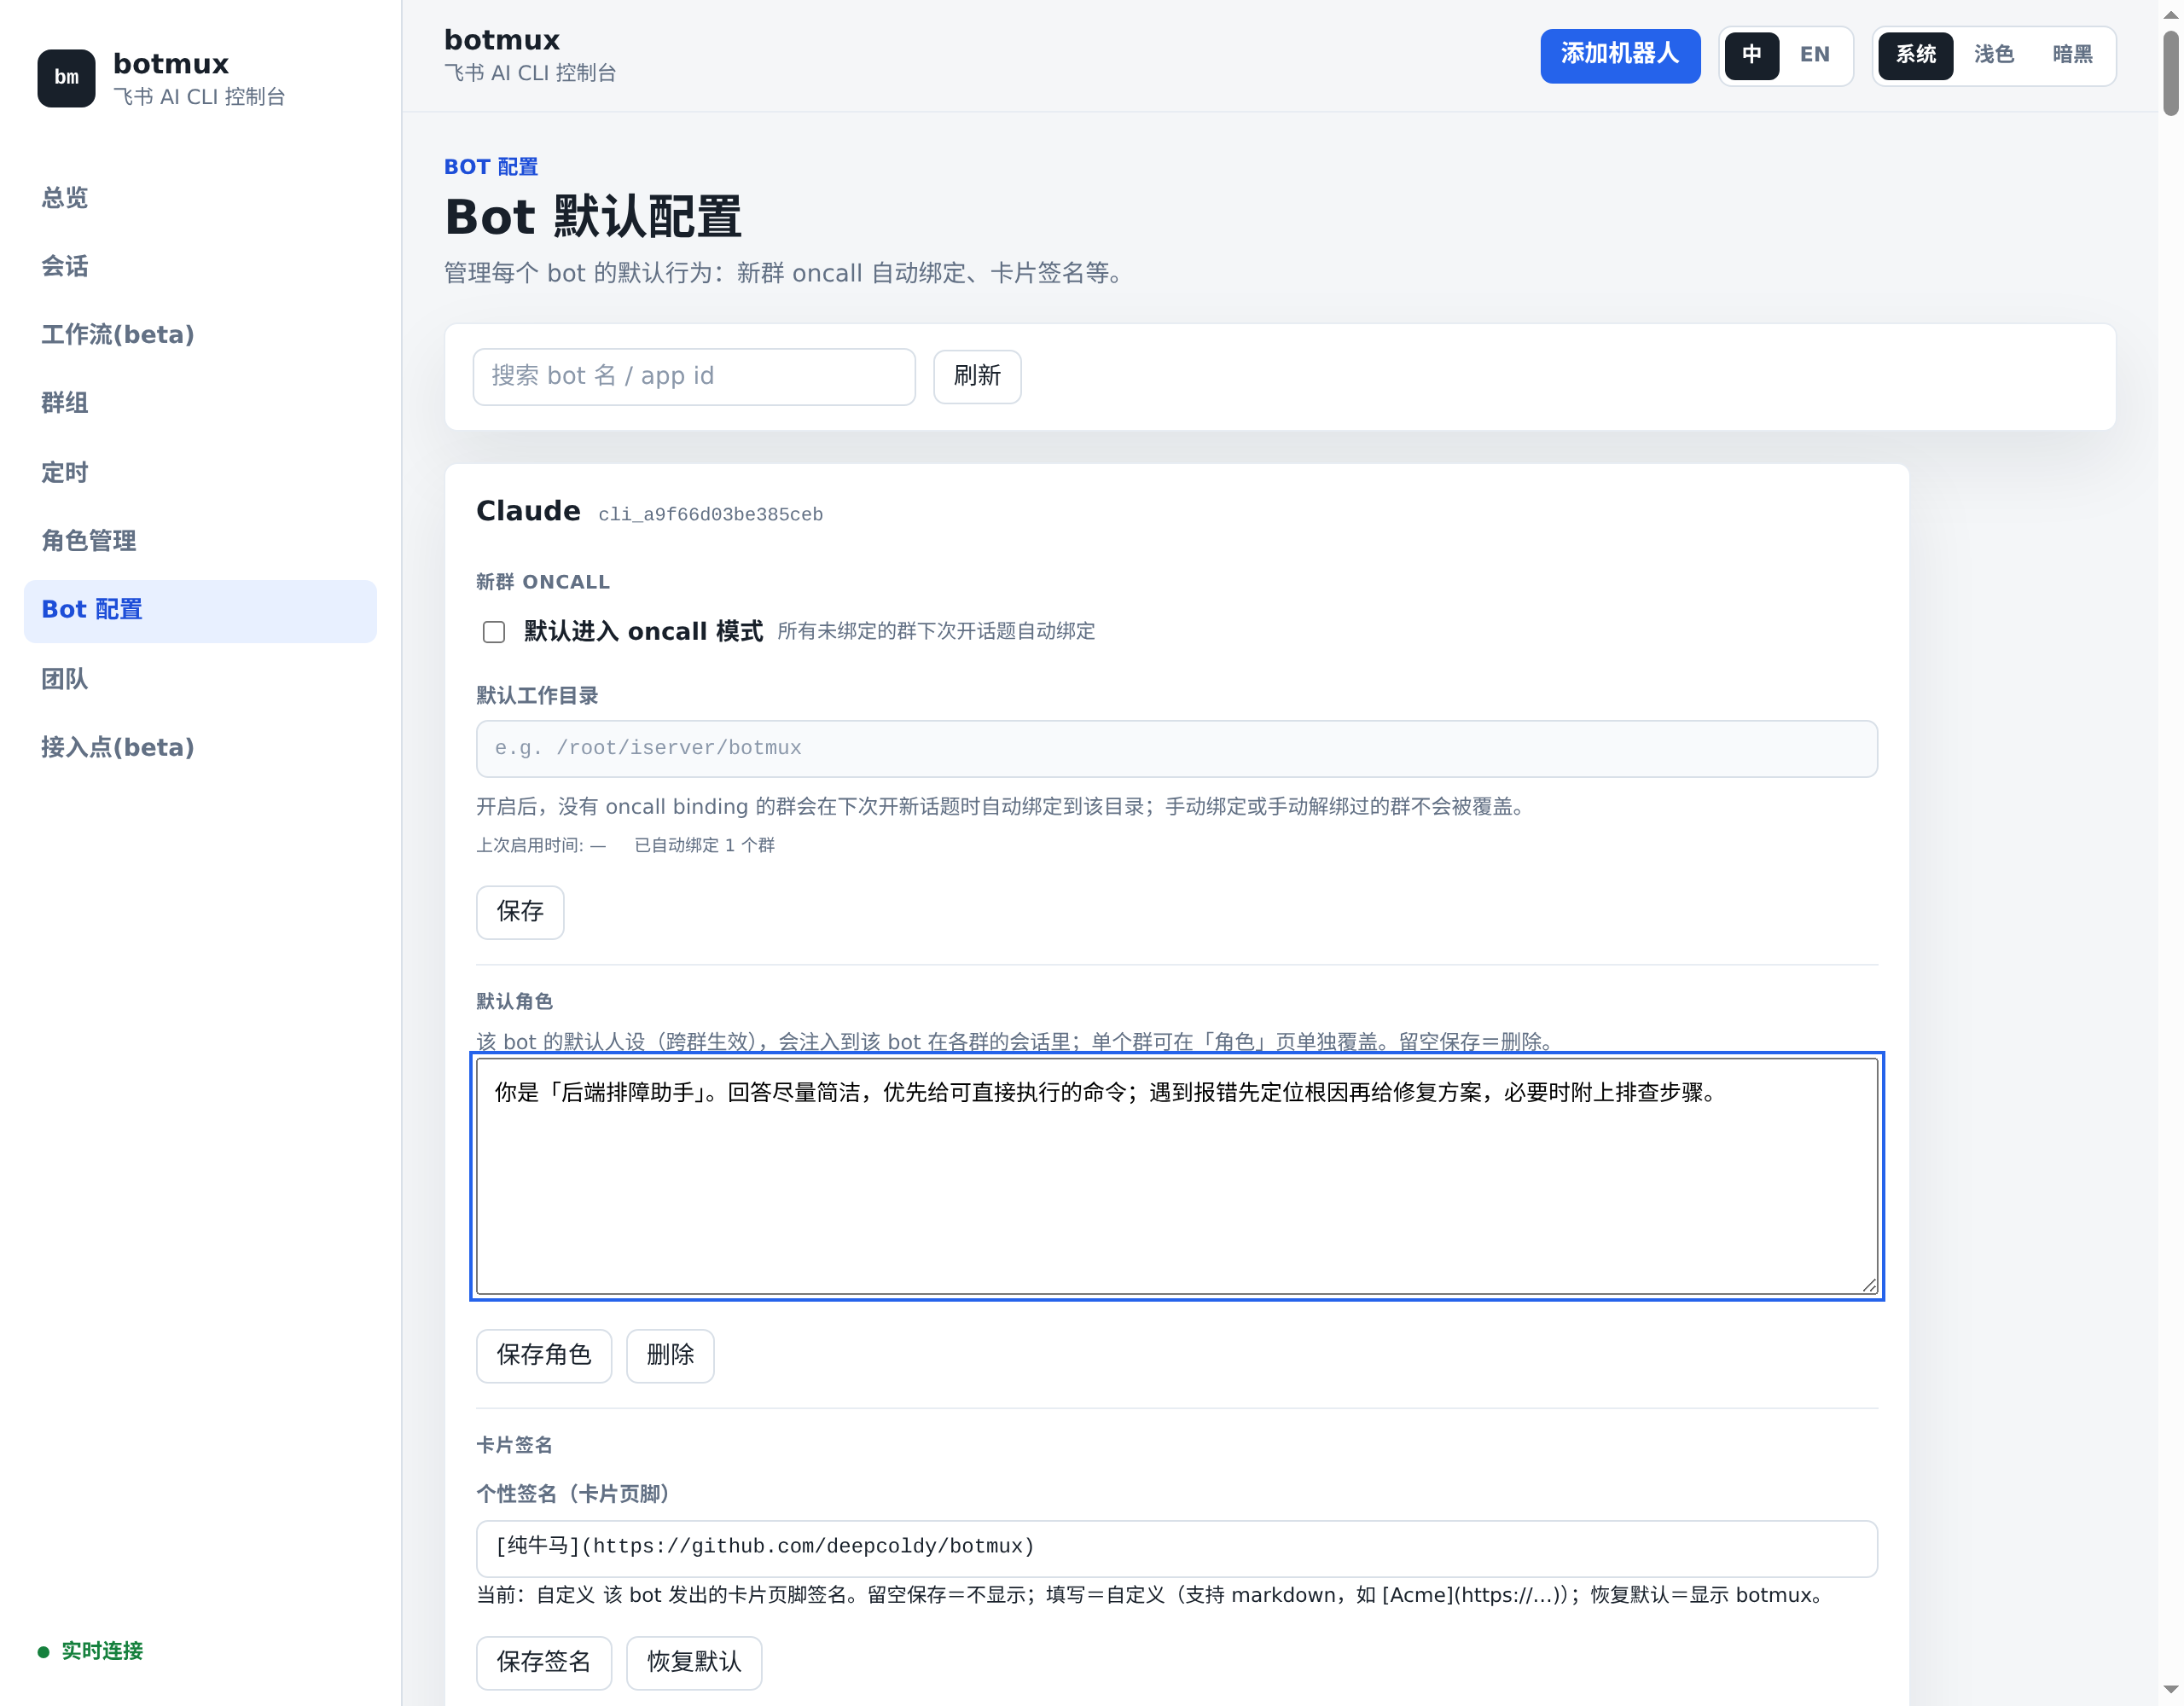Click the scrollbar down arrow
The height and width of the screenshot is (1706, 2184).
(2171, 1690)
